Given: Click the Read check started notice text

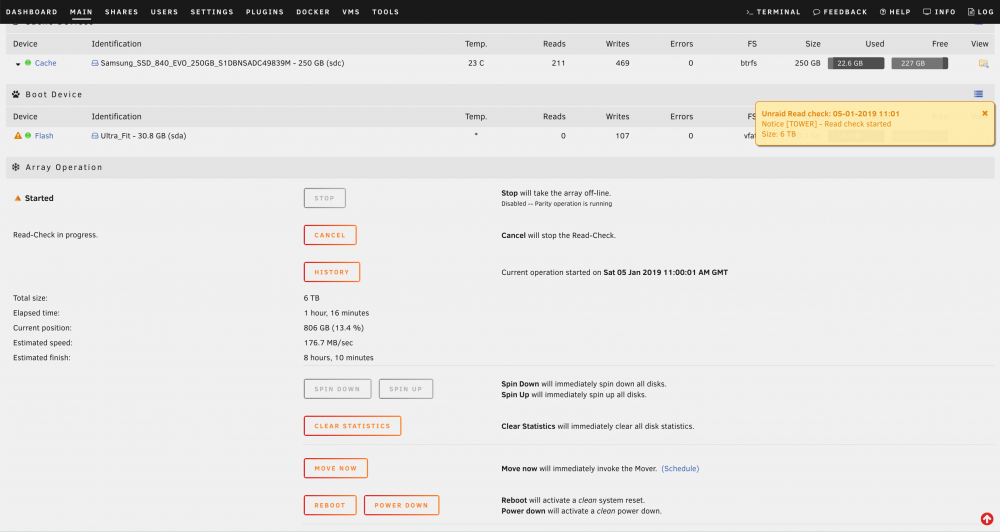Looking at the screenshot, I should [x=826, y=124].
